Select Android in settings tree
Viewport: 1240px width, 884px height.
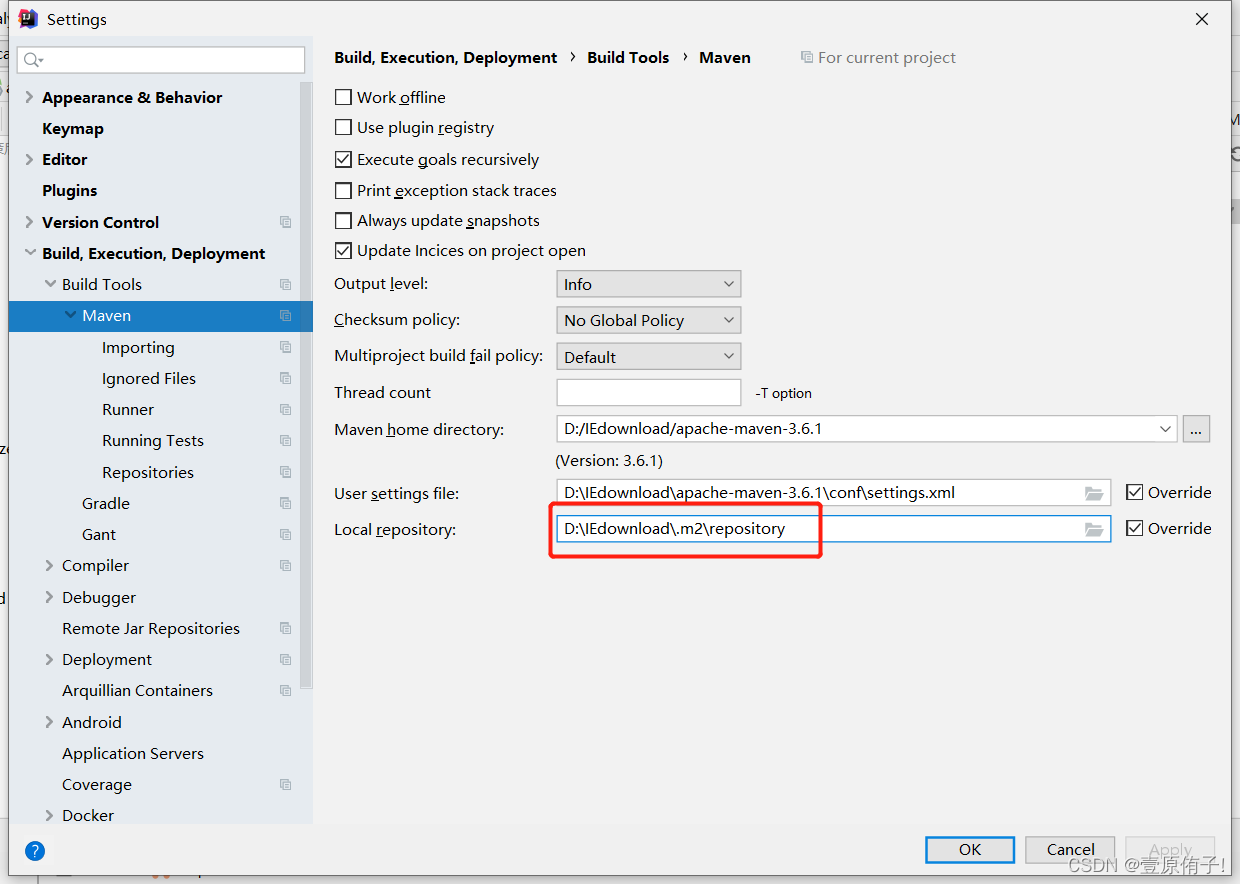coord(92,722)
